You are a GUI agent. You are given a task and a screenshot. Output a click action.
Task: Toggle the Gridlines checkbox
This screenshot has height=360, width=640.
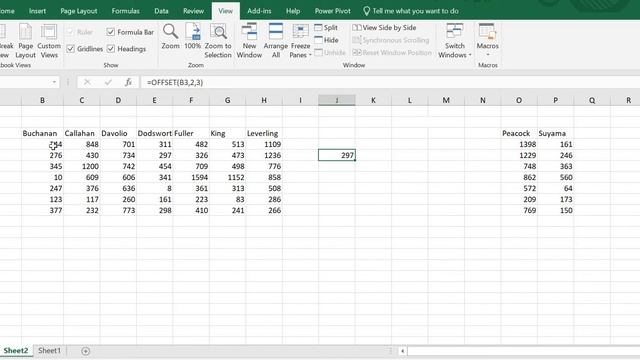tap(71, 49)
